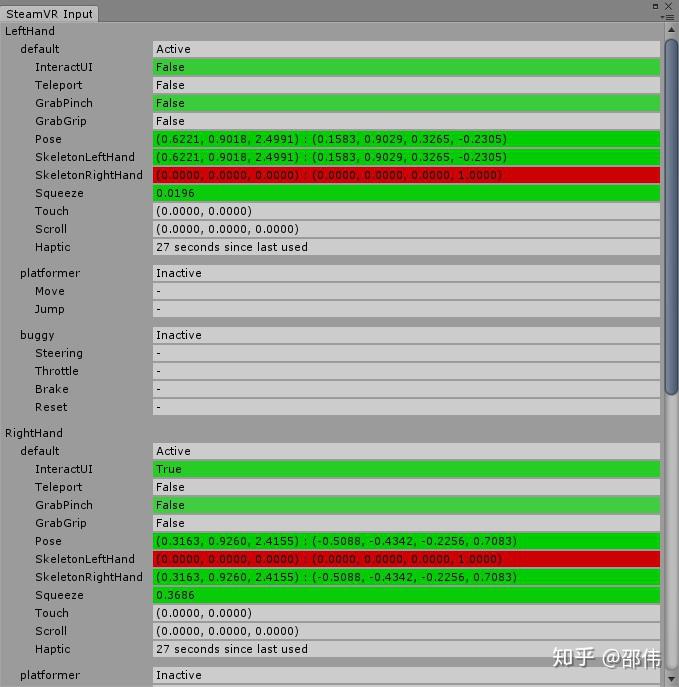Click RightHand default label
Image resolution: width=679 pixels, height=687 pixels.
coord(39,451)
